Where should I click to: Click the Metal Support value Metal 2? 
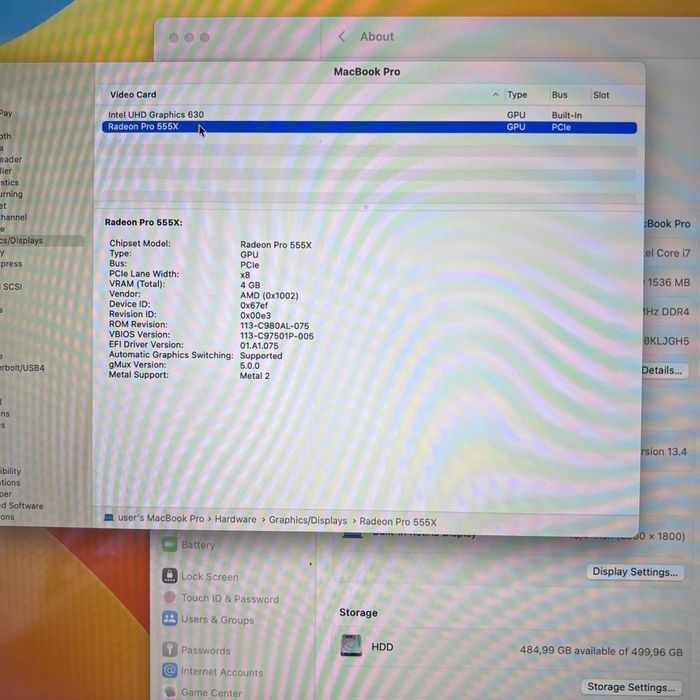(255, 376)
